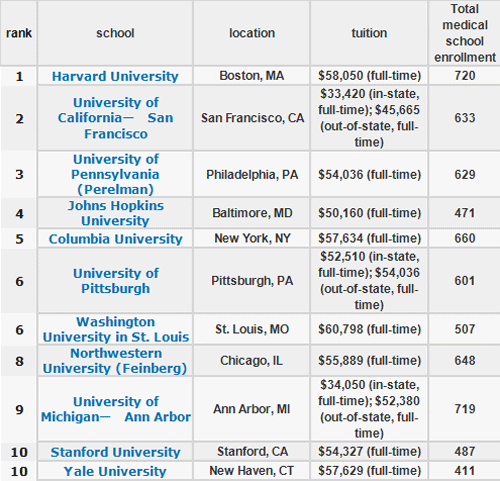Select Total medical school enrollment header
The width and height of the screenshot is (500, 481).
(464, 33)
